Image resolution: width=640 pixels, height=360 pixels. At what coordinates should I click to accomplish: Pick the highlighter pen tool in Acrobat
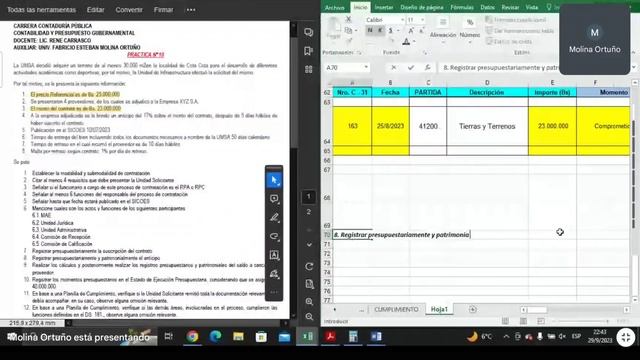point(274,218)
